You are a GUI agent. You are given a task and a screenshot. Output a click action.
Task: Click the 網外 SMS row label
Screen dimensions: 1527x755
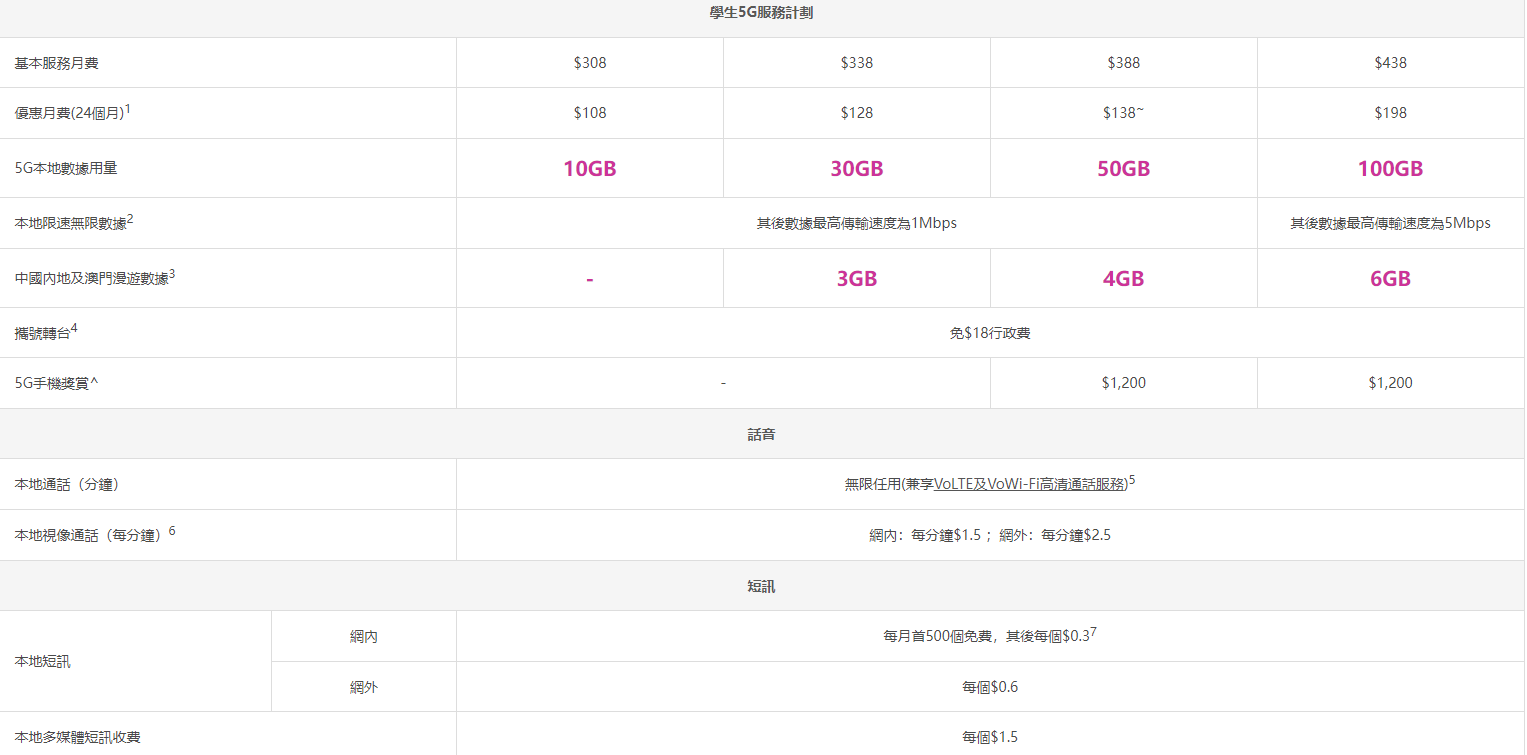(x=364, y=687)
